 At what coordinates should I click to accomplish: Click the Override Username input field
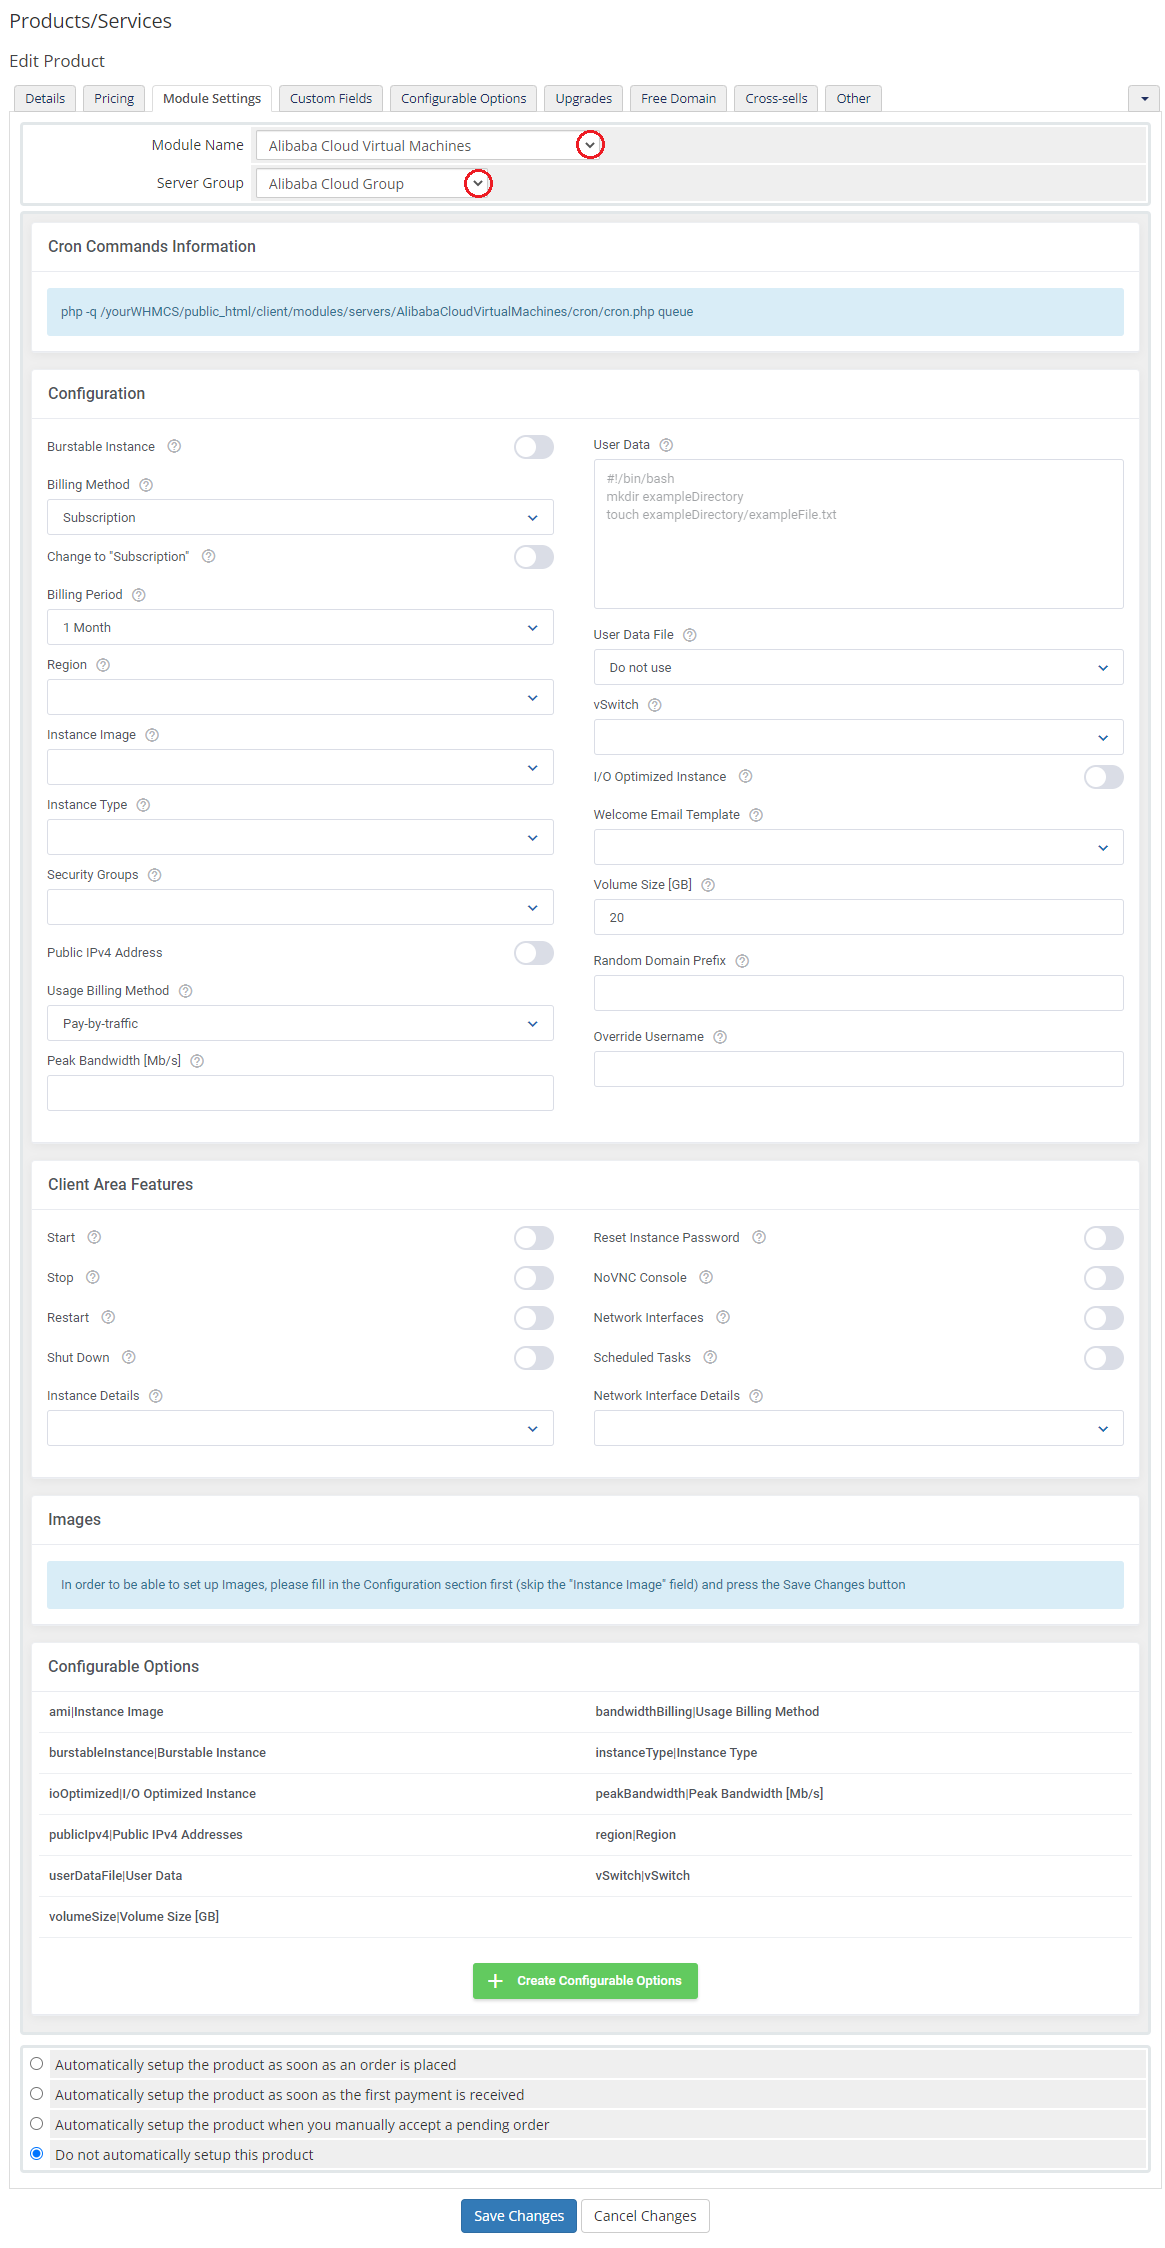pyautogui.click(x=858, y=1069)
